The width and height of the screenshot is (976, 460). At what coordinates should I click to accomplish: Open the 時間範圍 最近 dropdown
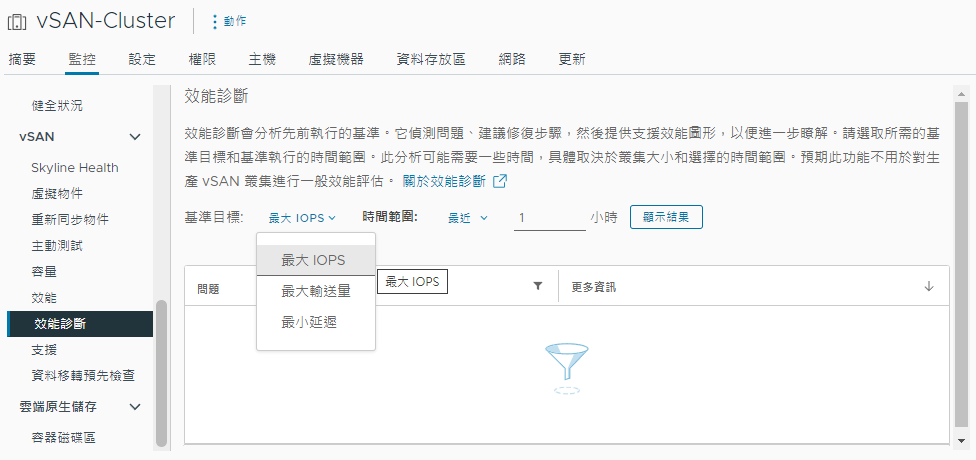tap(467, 218)
